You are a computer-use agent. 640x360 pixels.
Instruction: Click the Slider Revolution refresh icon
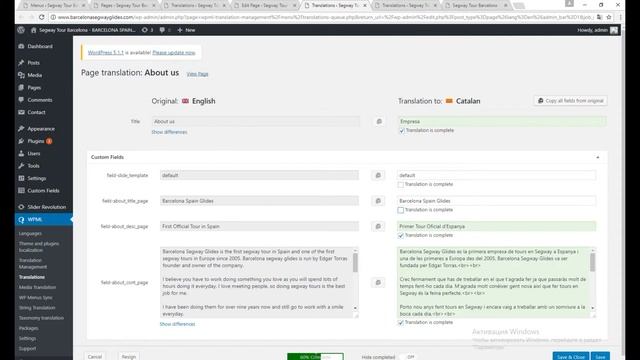(x=21, y=207)
